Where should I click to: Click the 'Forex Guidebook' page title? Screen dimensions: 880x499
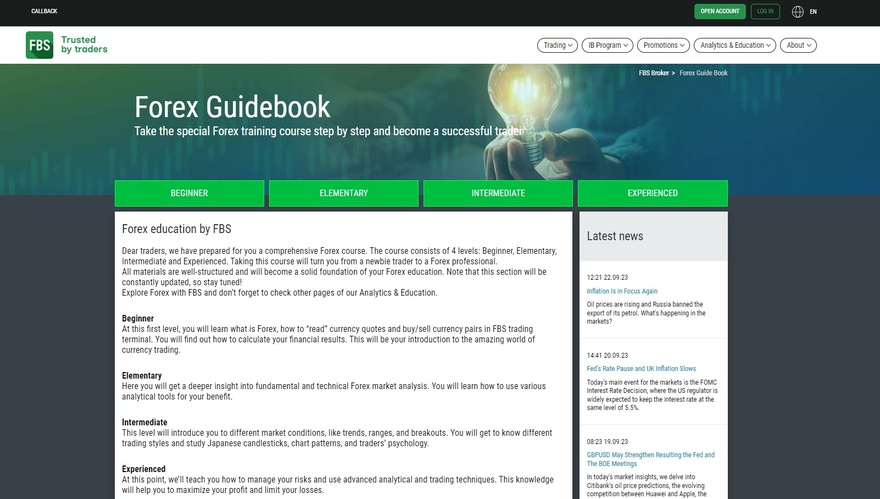tap(232, 107)
